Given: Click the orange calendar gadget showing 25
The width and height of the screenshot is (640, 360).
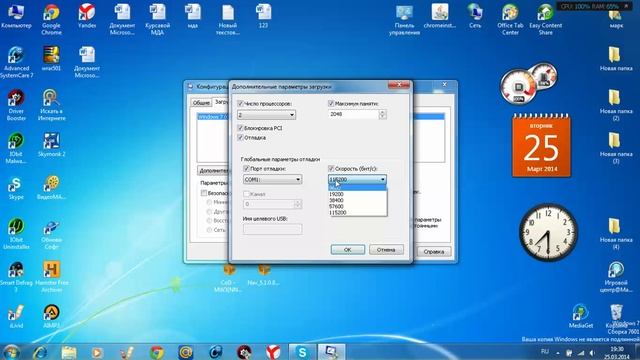Looking at the screenshot, I should point(541,145).
